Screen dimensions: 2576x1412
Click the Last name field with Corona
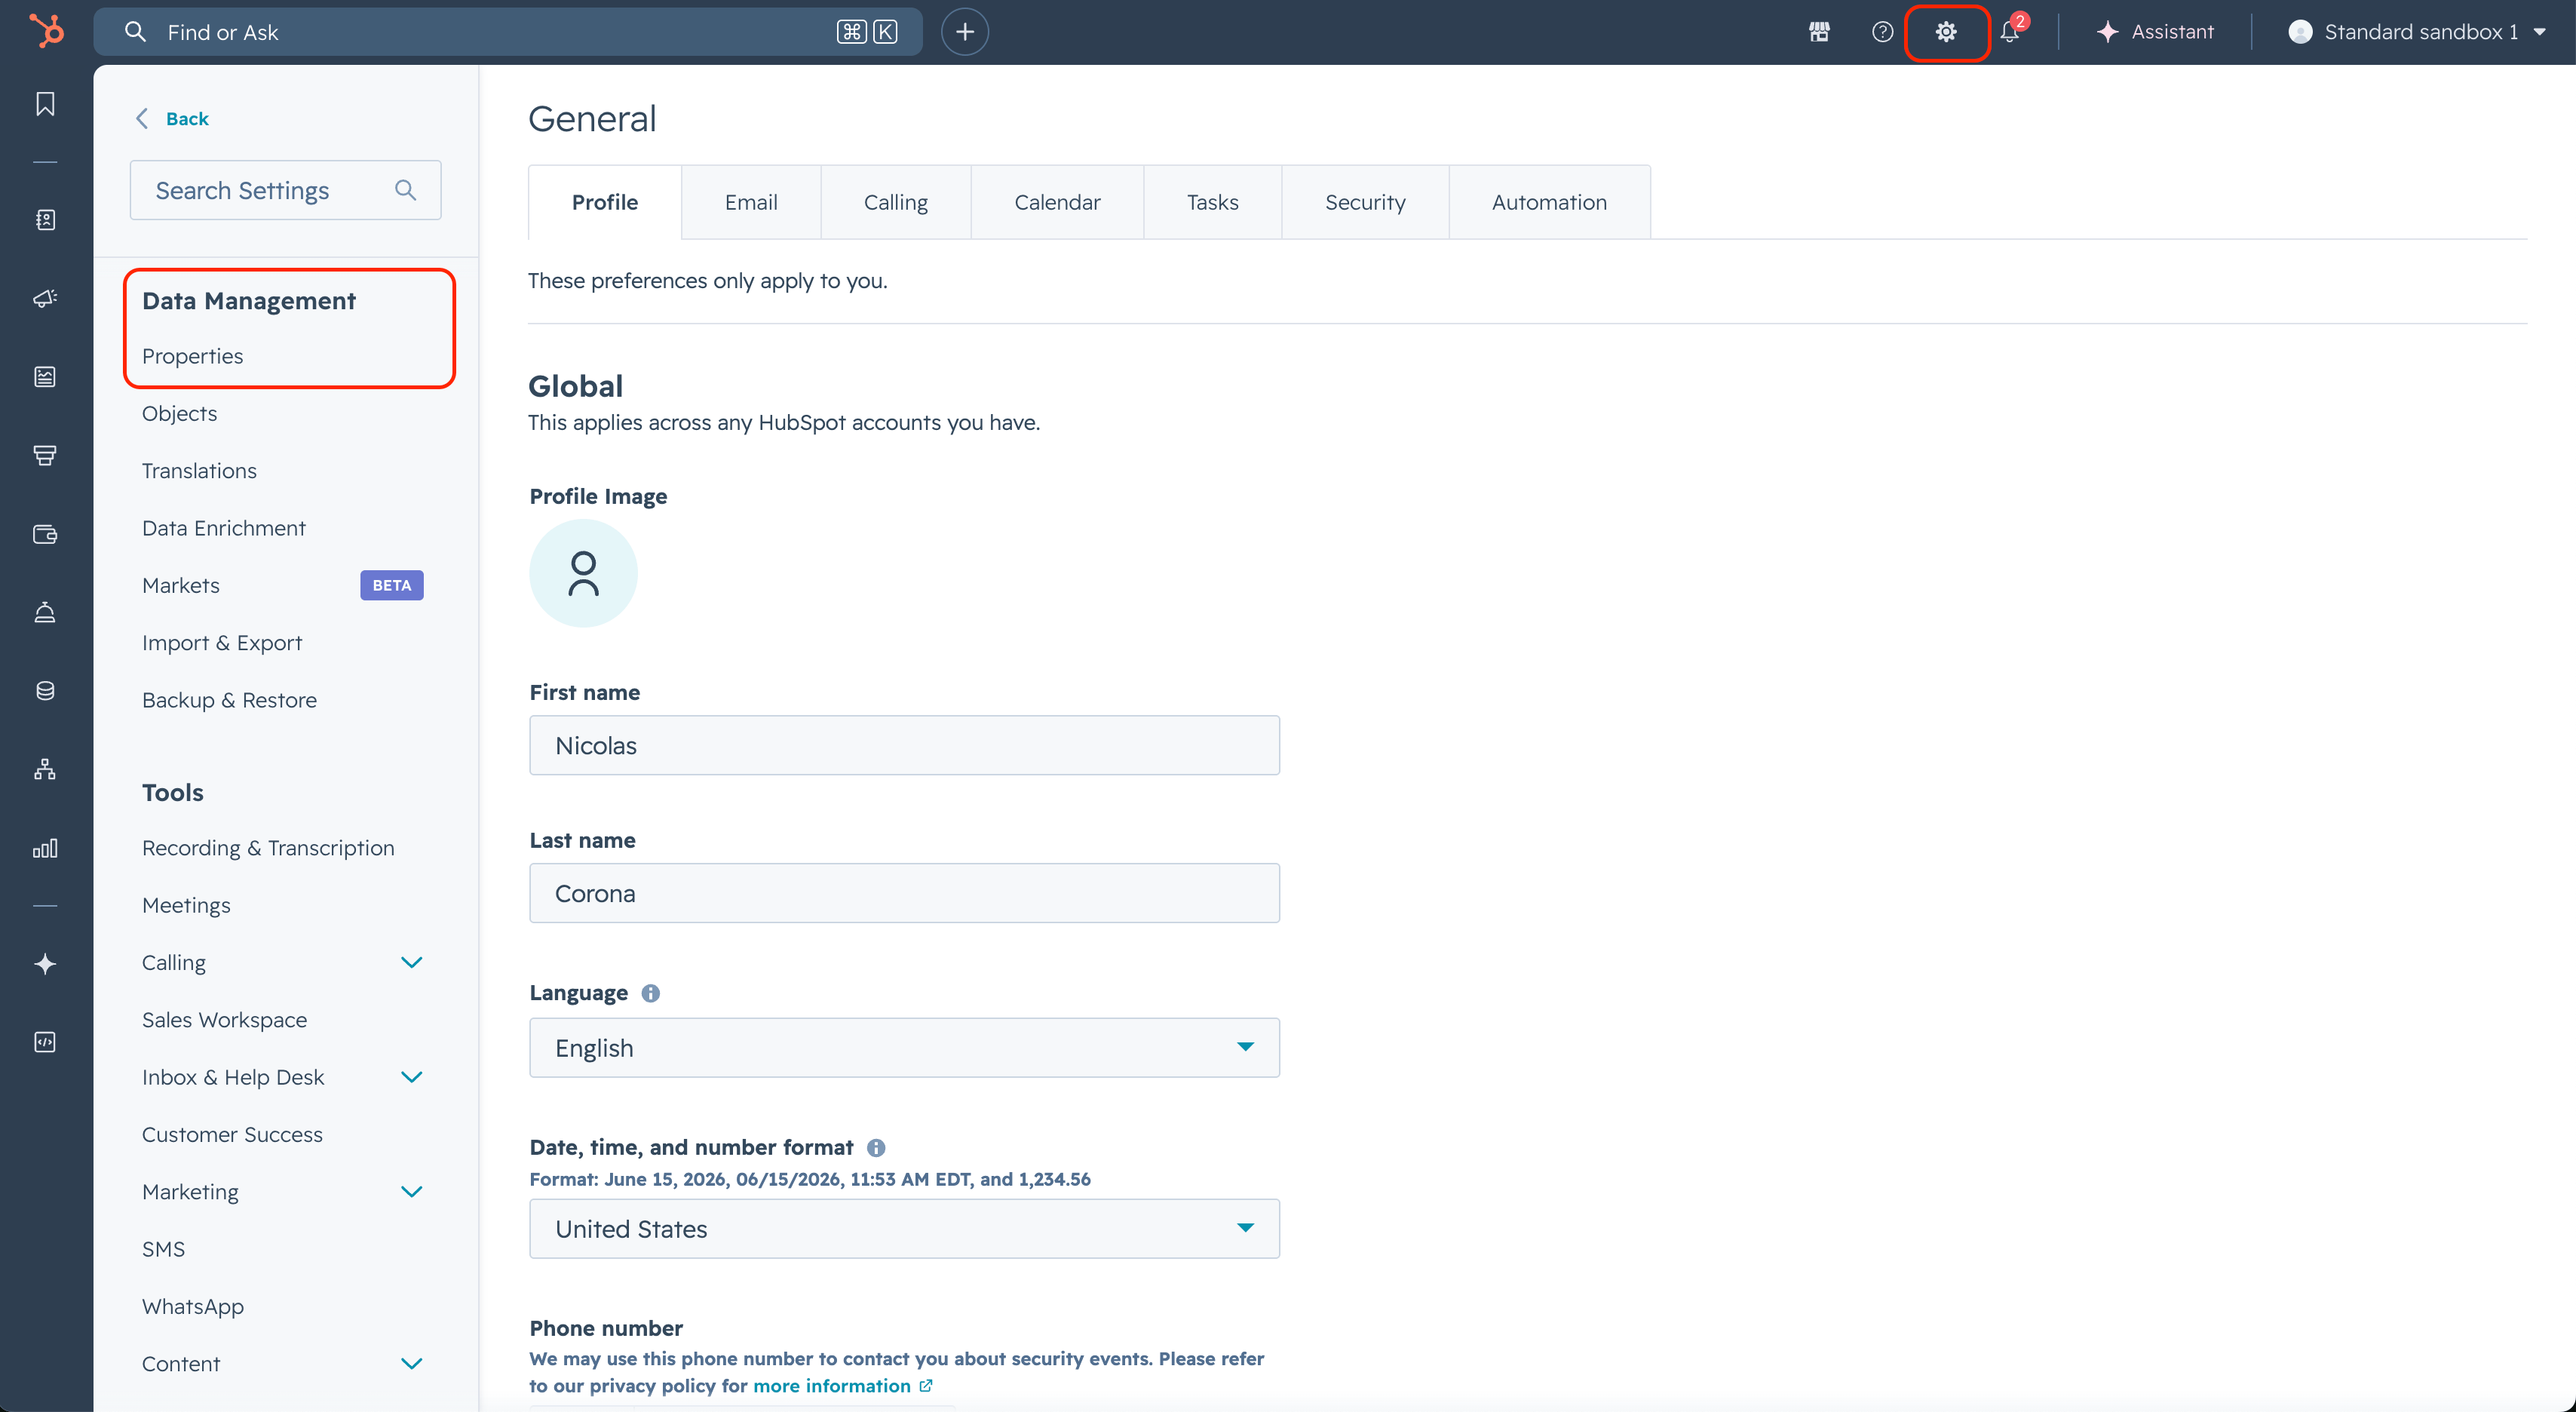point(904,893)
